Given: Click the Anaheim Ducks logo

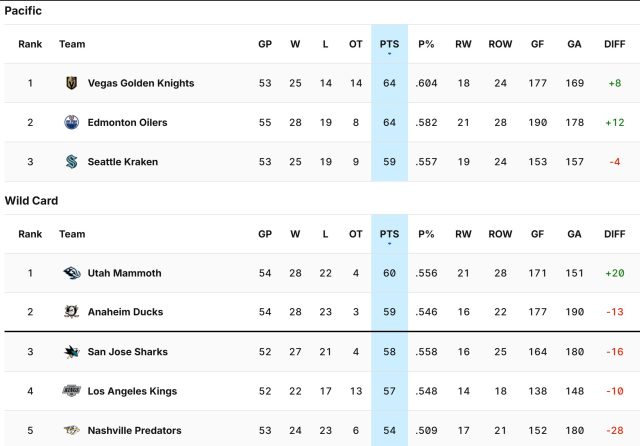Looking at the screenshot, I should pyautogui.click(x=72, y=312).
